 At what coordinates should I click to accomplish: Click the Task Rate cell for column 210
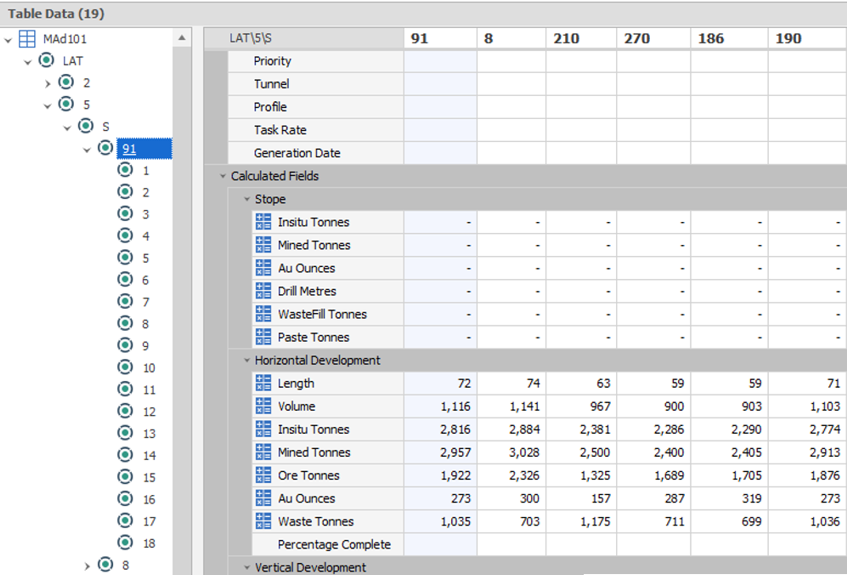tap(581, 130)
